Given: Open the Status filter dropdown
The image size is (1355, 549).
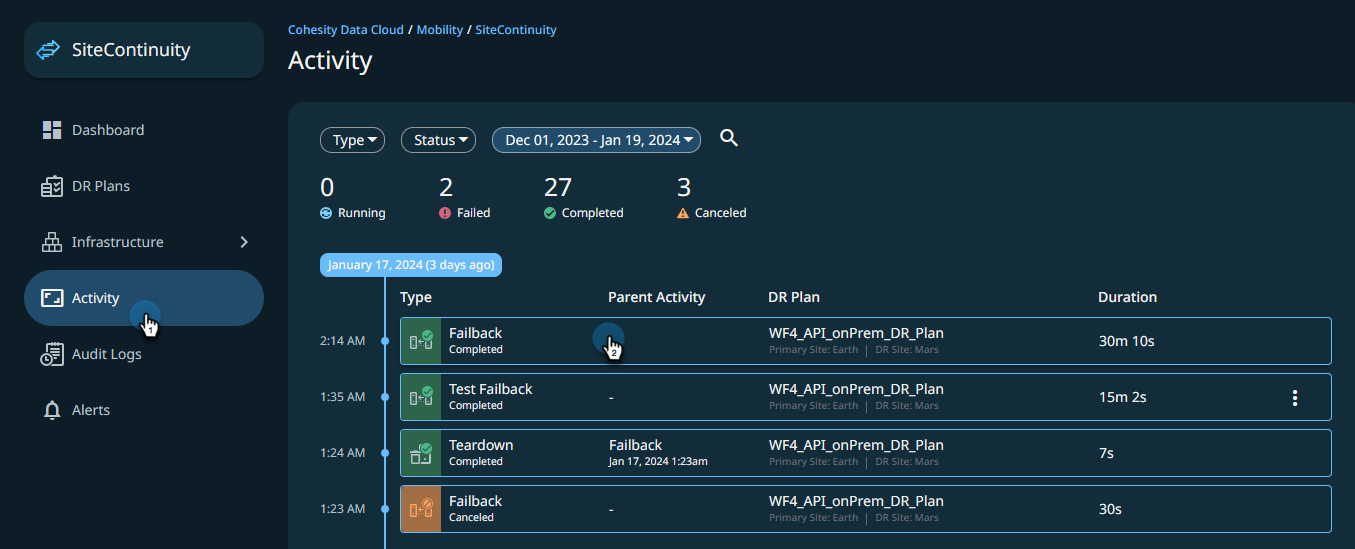Looking at the screenshot, I should 438,140.
